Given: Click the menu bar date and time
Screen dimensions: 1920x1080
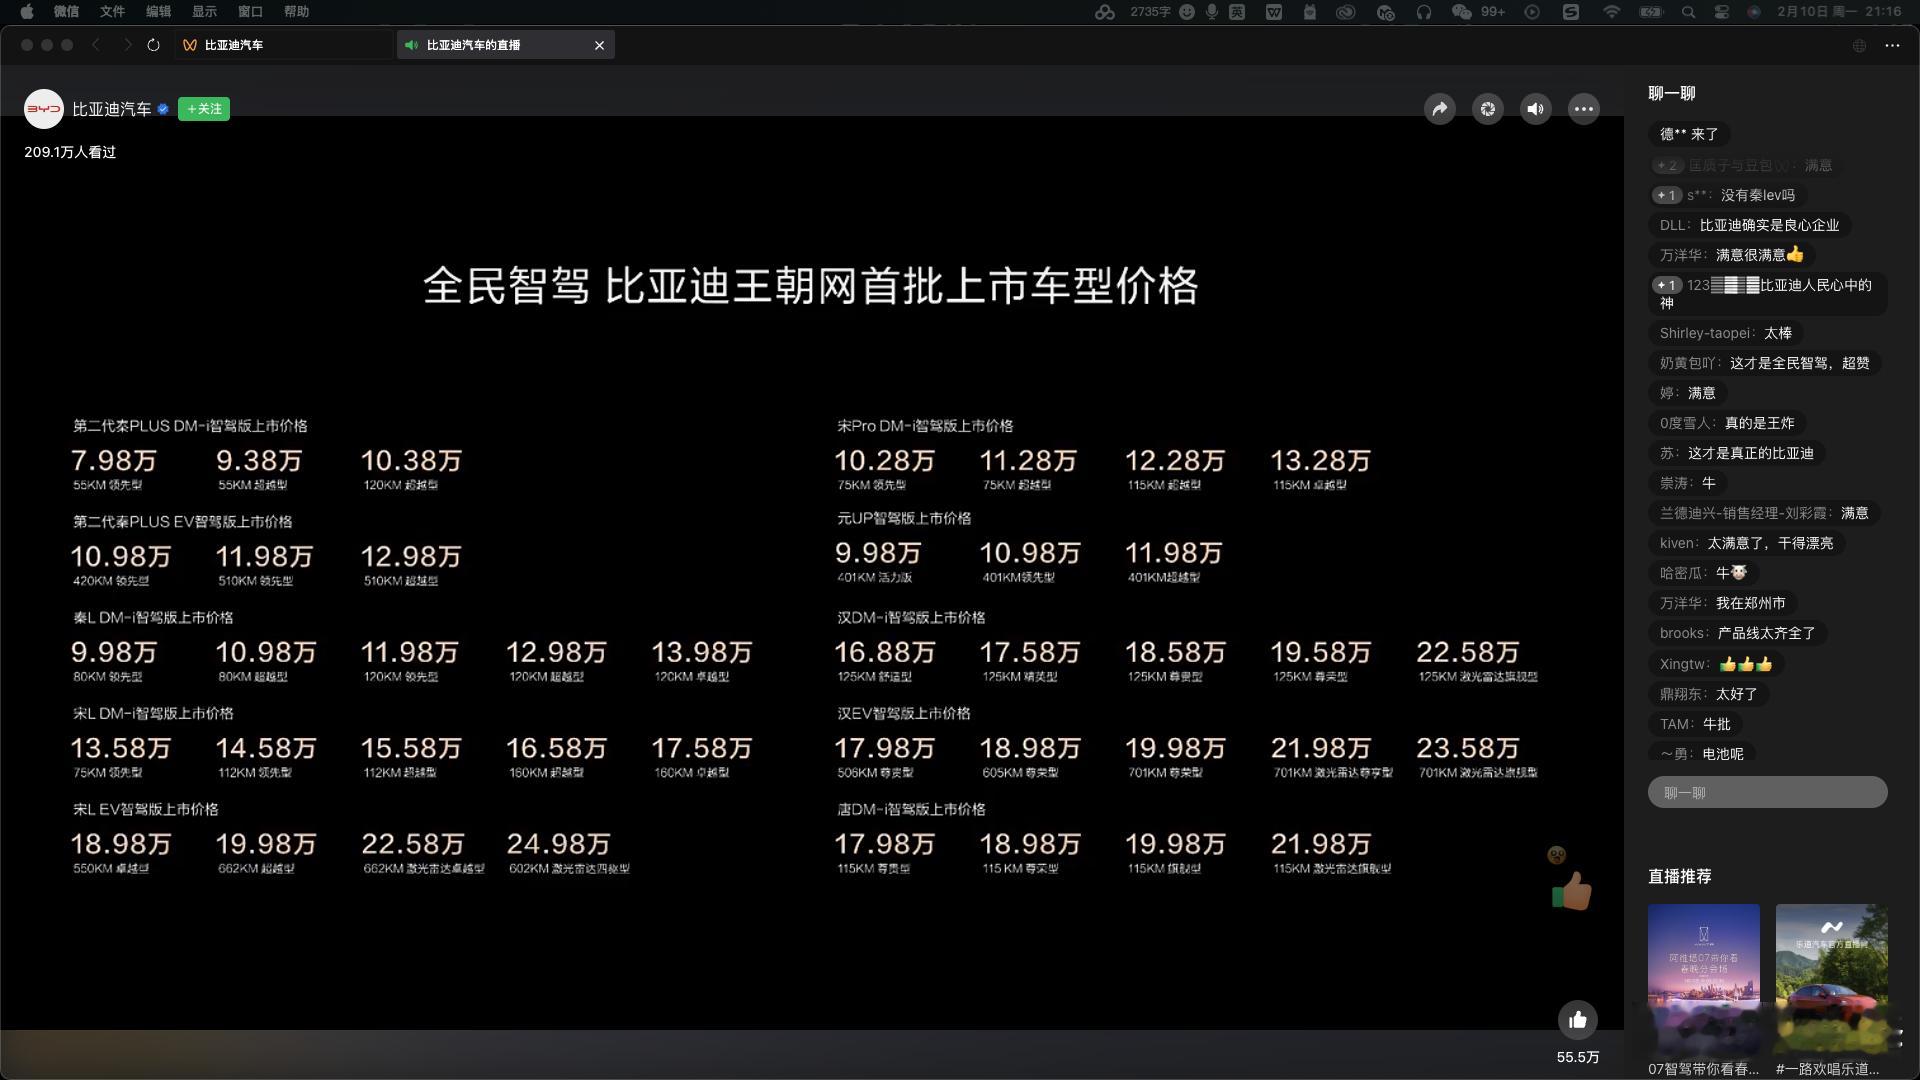Looking at the screenshot, I should [1839, 12].
